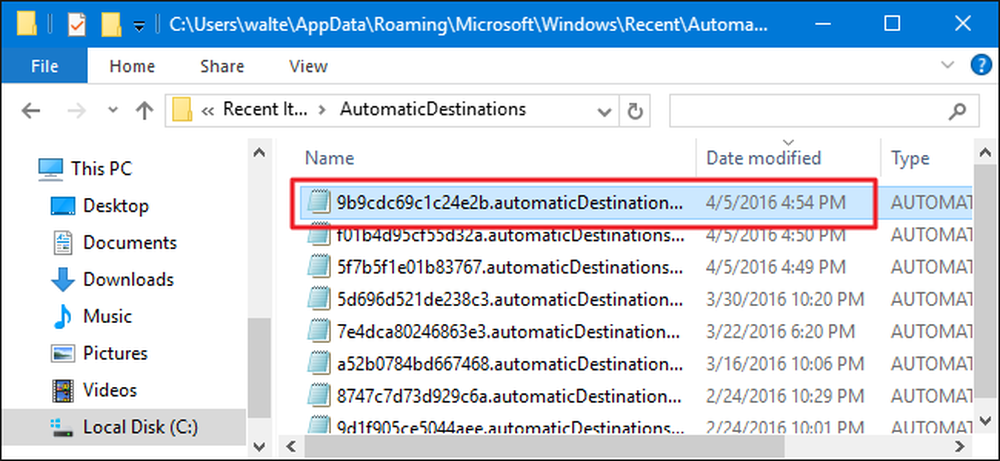
Task: Click the Music note icon in sidebar
Action: [63, 317]
